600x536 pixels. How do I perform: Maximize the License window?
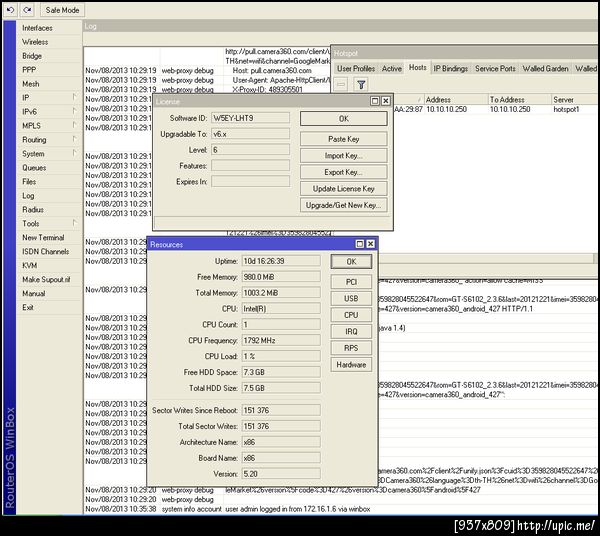pyautogui.click(x=375, y=101)
